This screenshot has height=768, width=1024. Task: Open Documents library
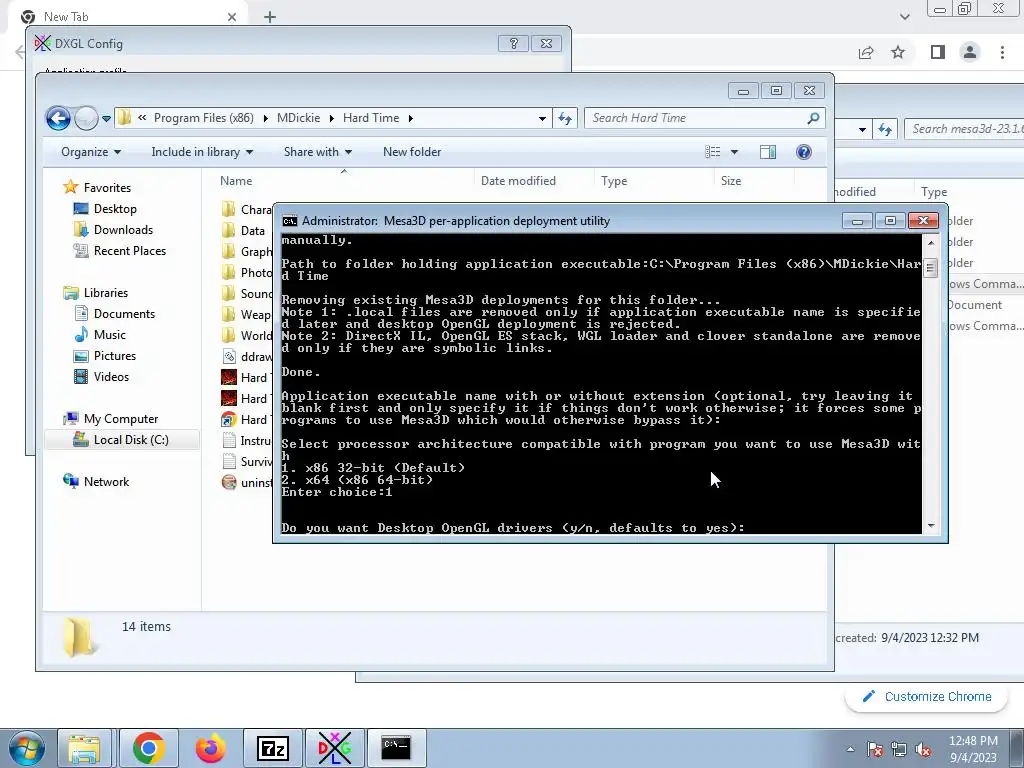tap(124, 314)
